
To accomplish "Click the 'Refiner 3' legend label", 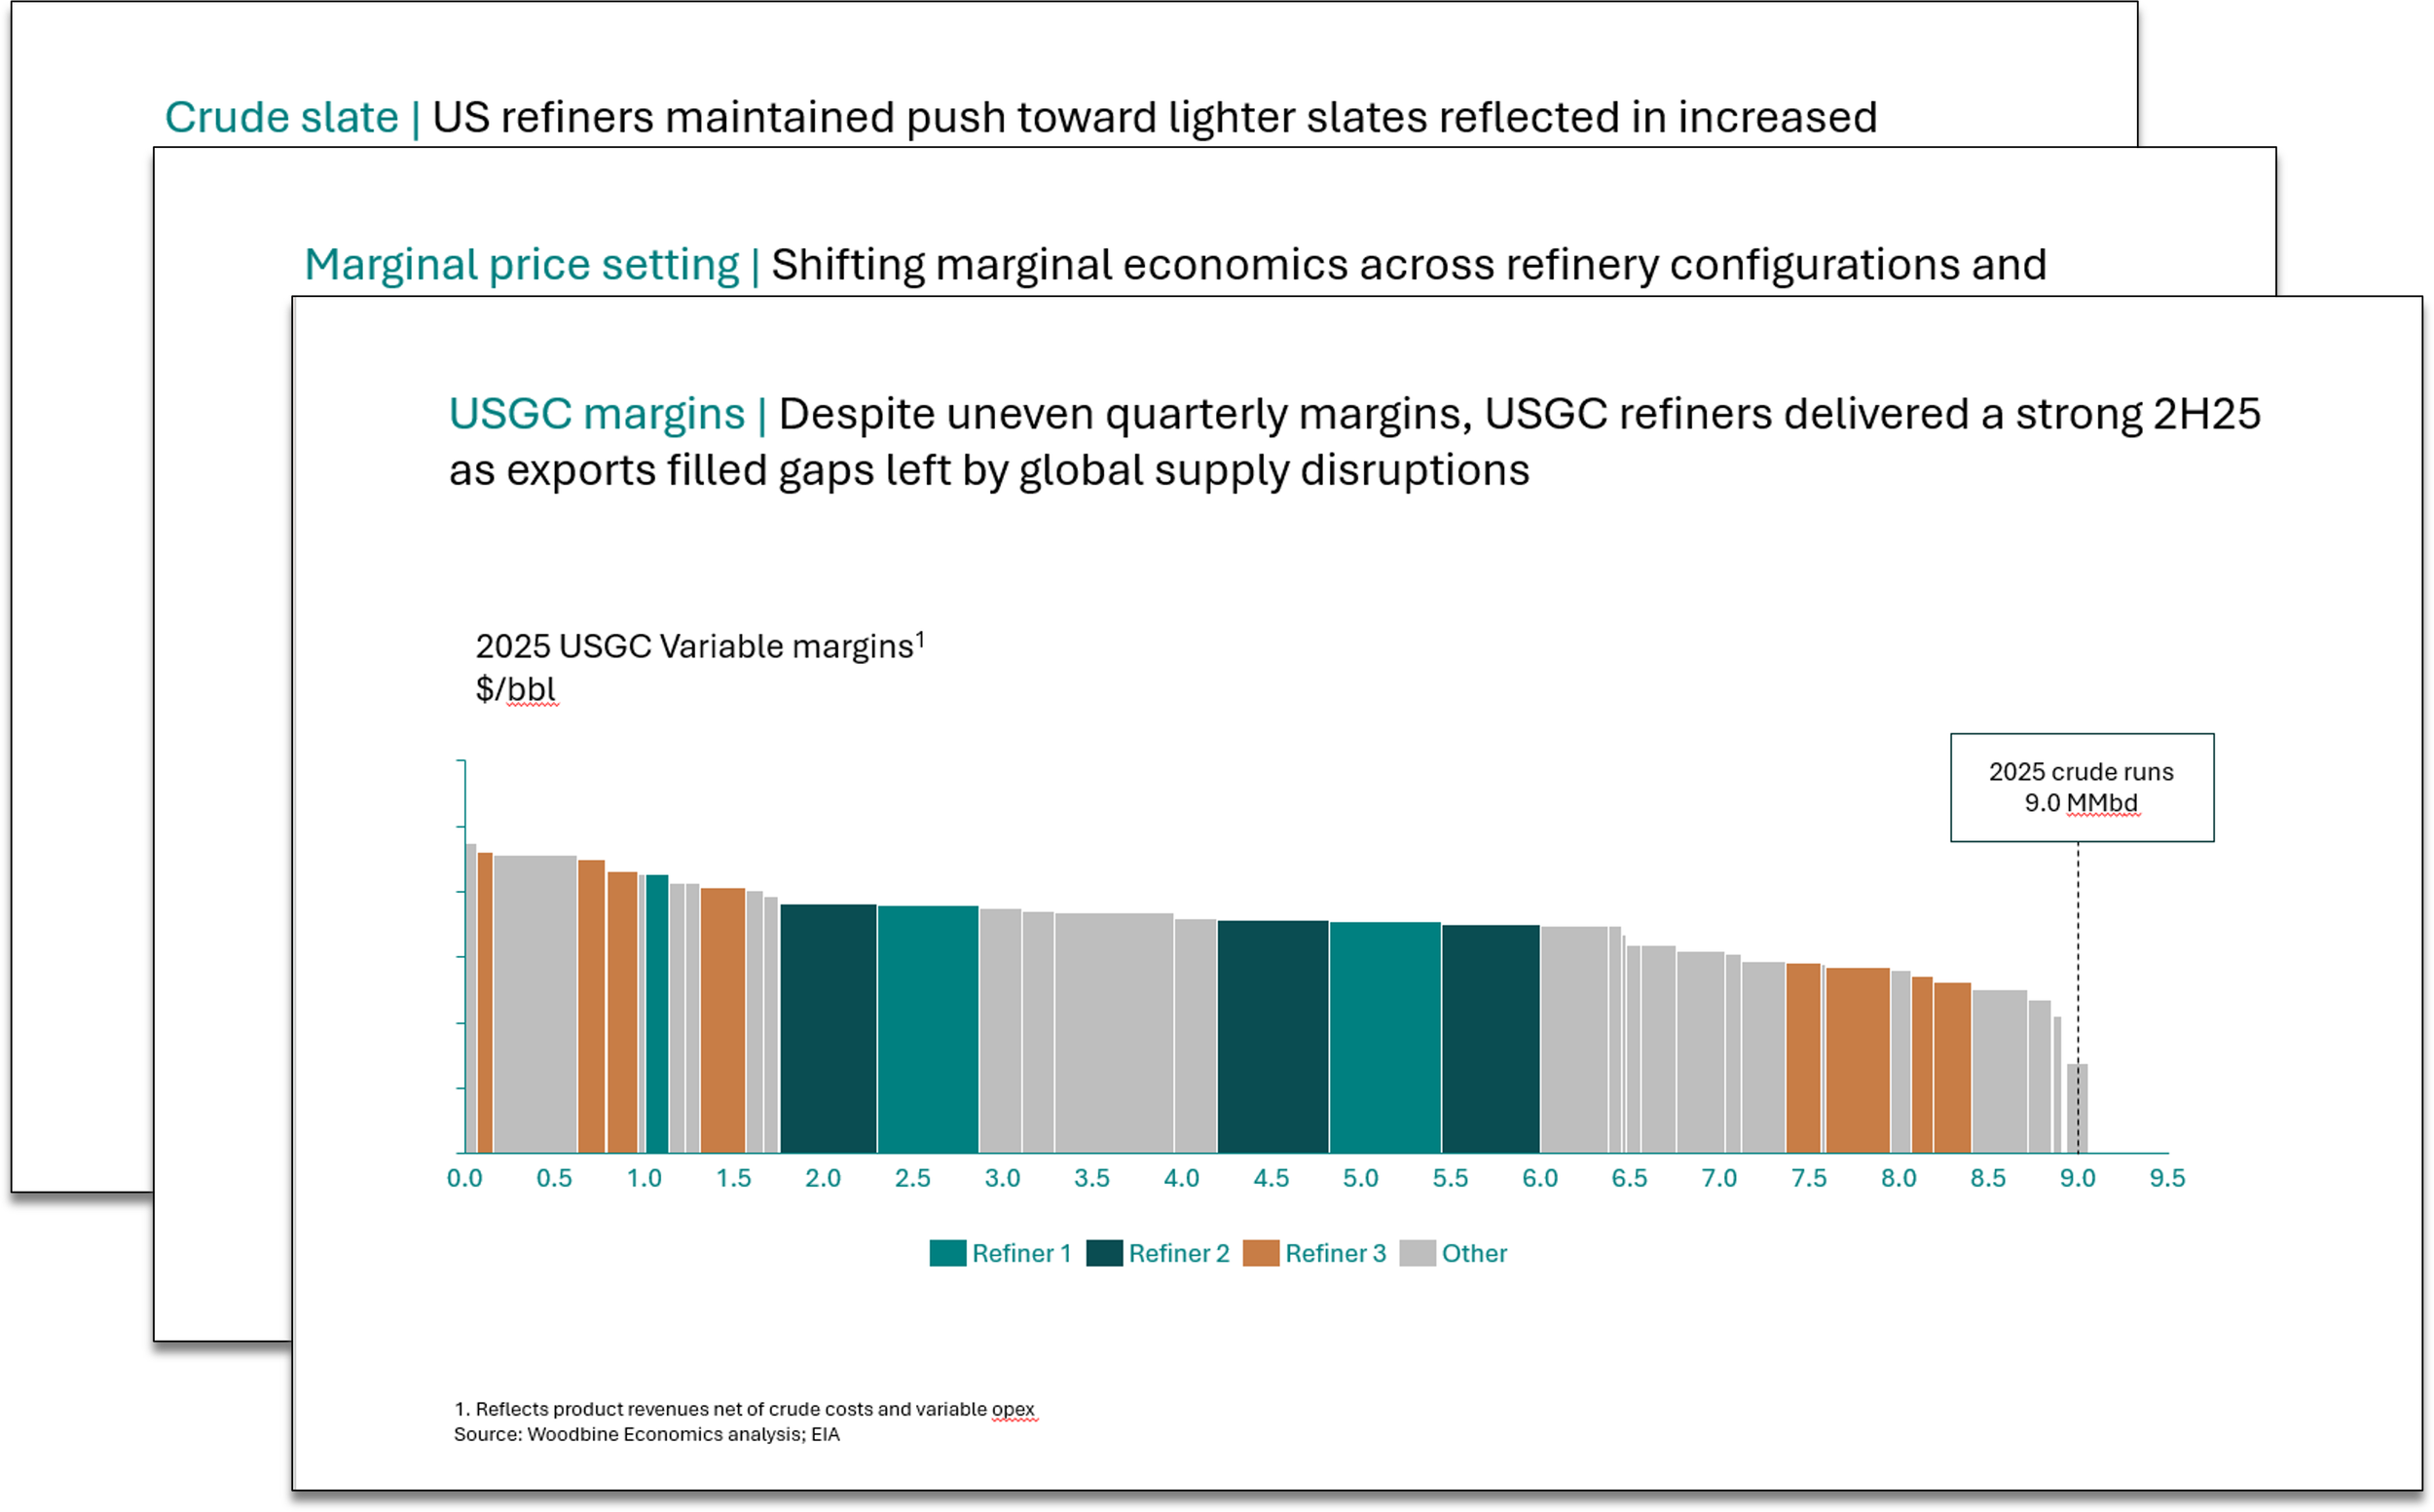I will coord(1337,1254).
